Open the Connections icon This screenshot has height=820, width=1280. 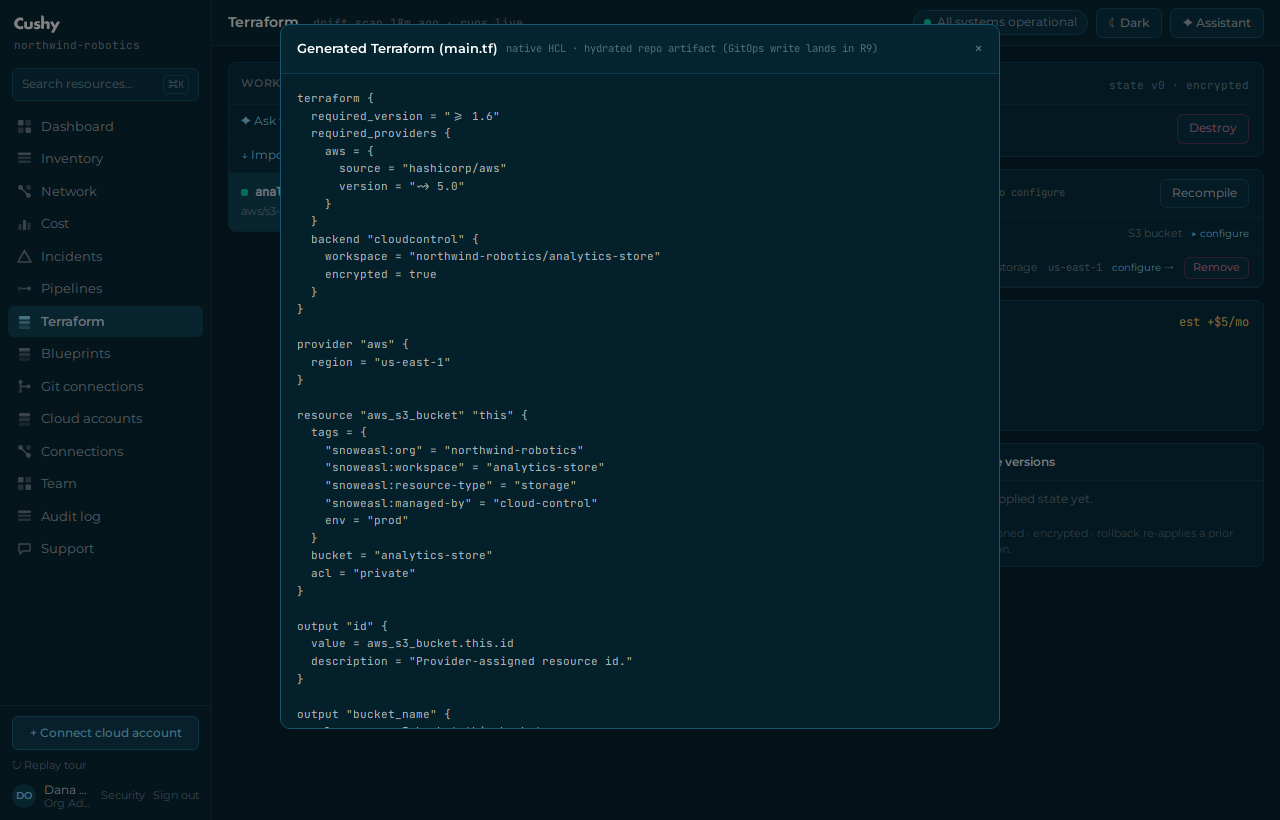(x=24, y=452)
